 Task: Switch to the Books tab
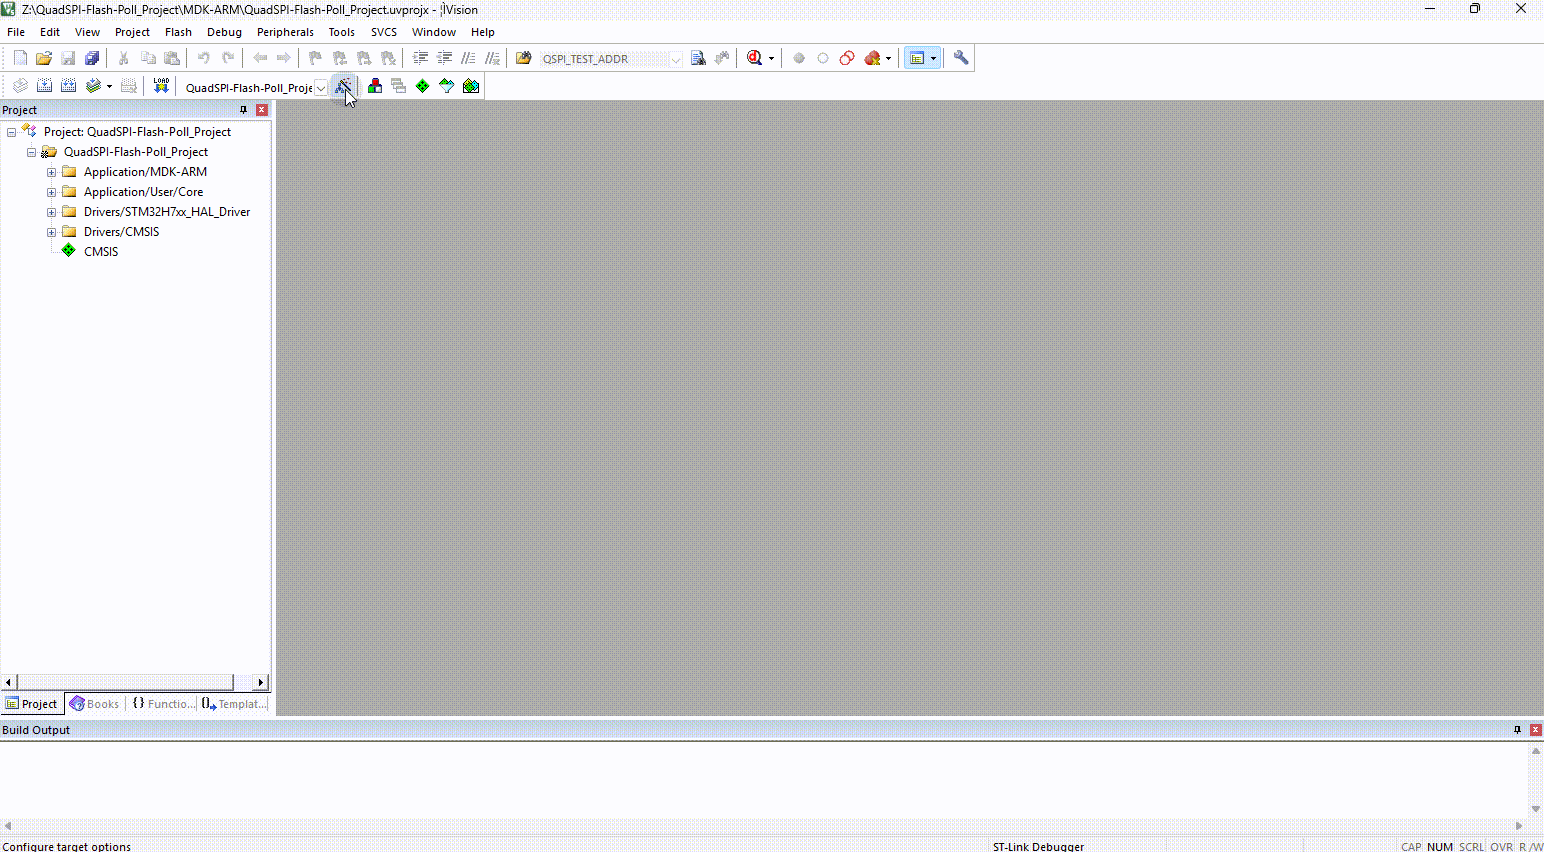pyautogui.click(x=95, y=704)
